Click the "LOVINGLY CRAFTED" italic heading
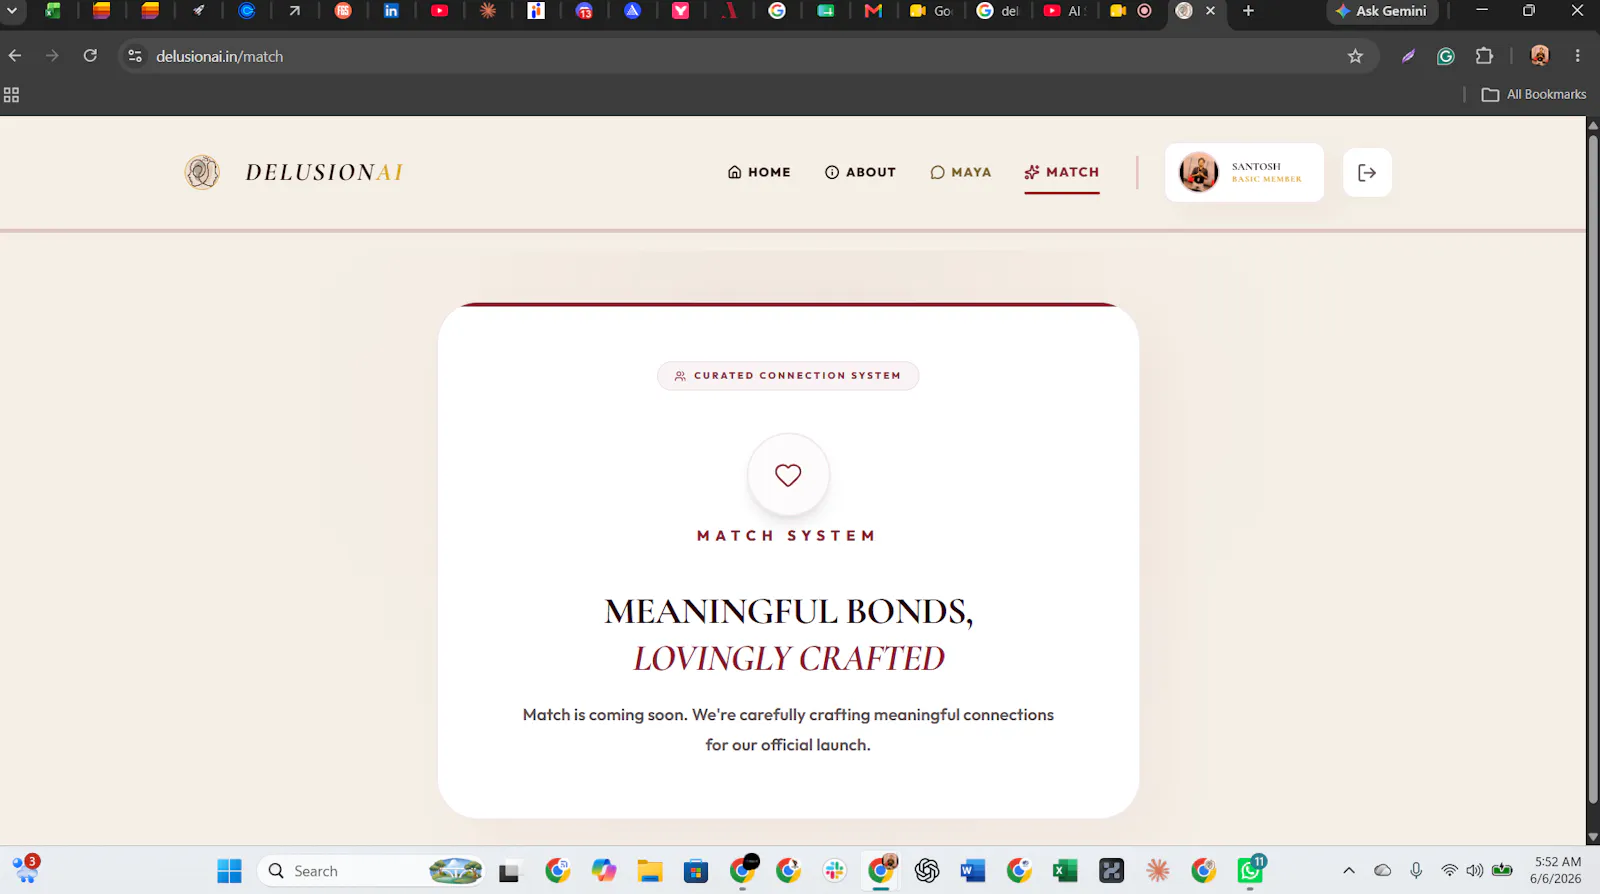 point(788,658)
